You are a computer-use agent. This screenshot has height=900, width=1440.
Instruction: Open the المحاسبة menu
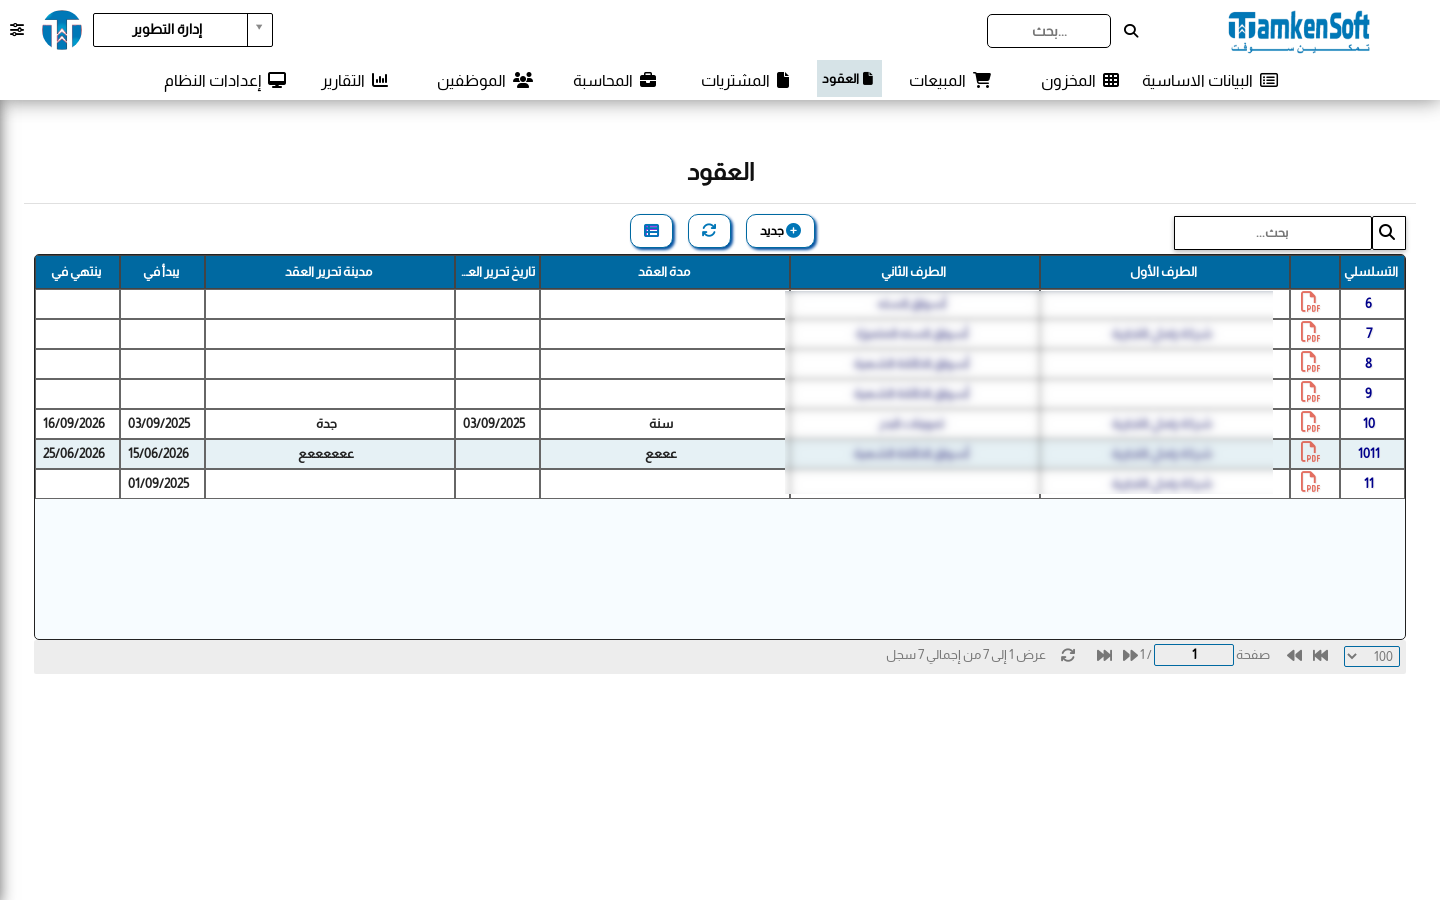614,80
